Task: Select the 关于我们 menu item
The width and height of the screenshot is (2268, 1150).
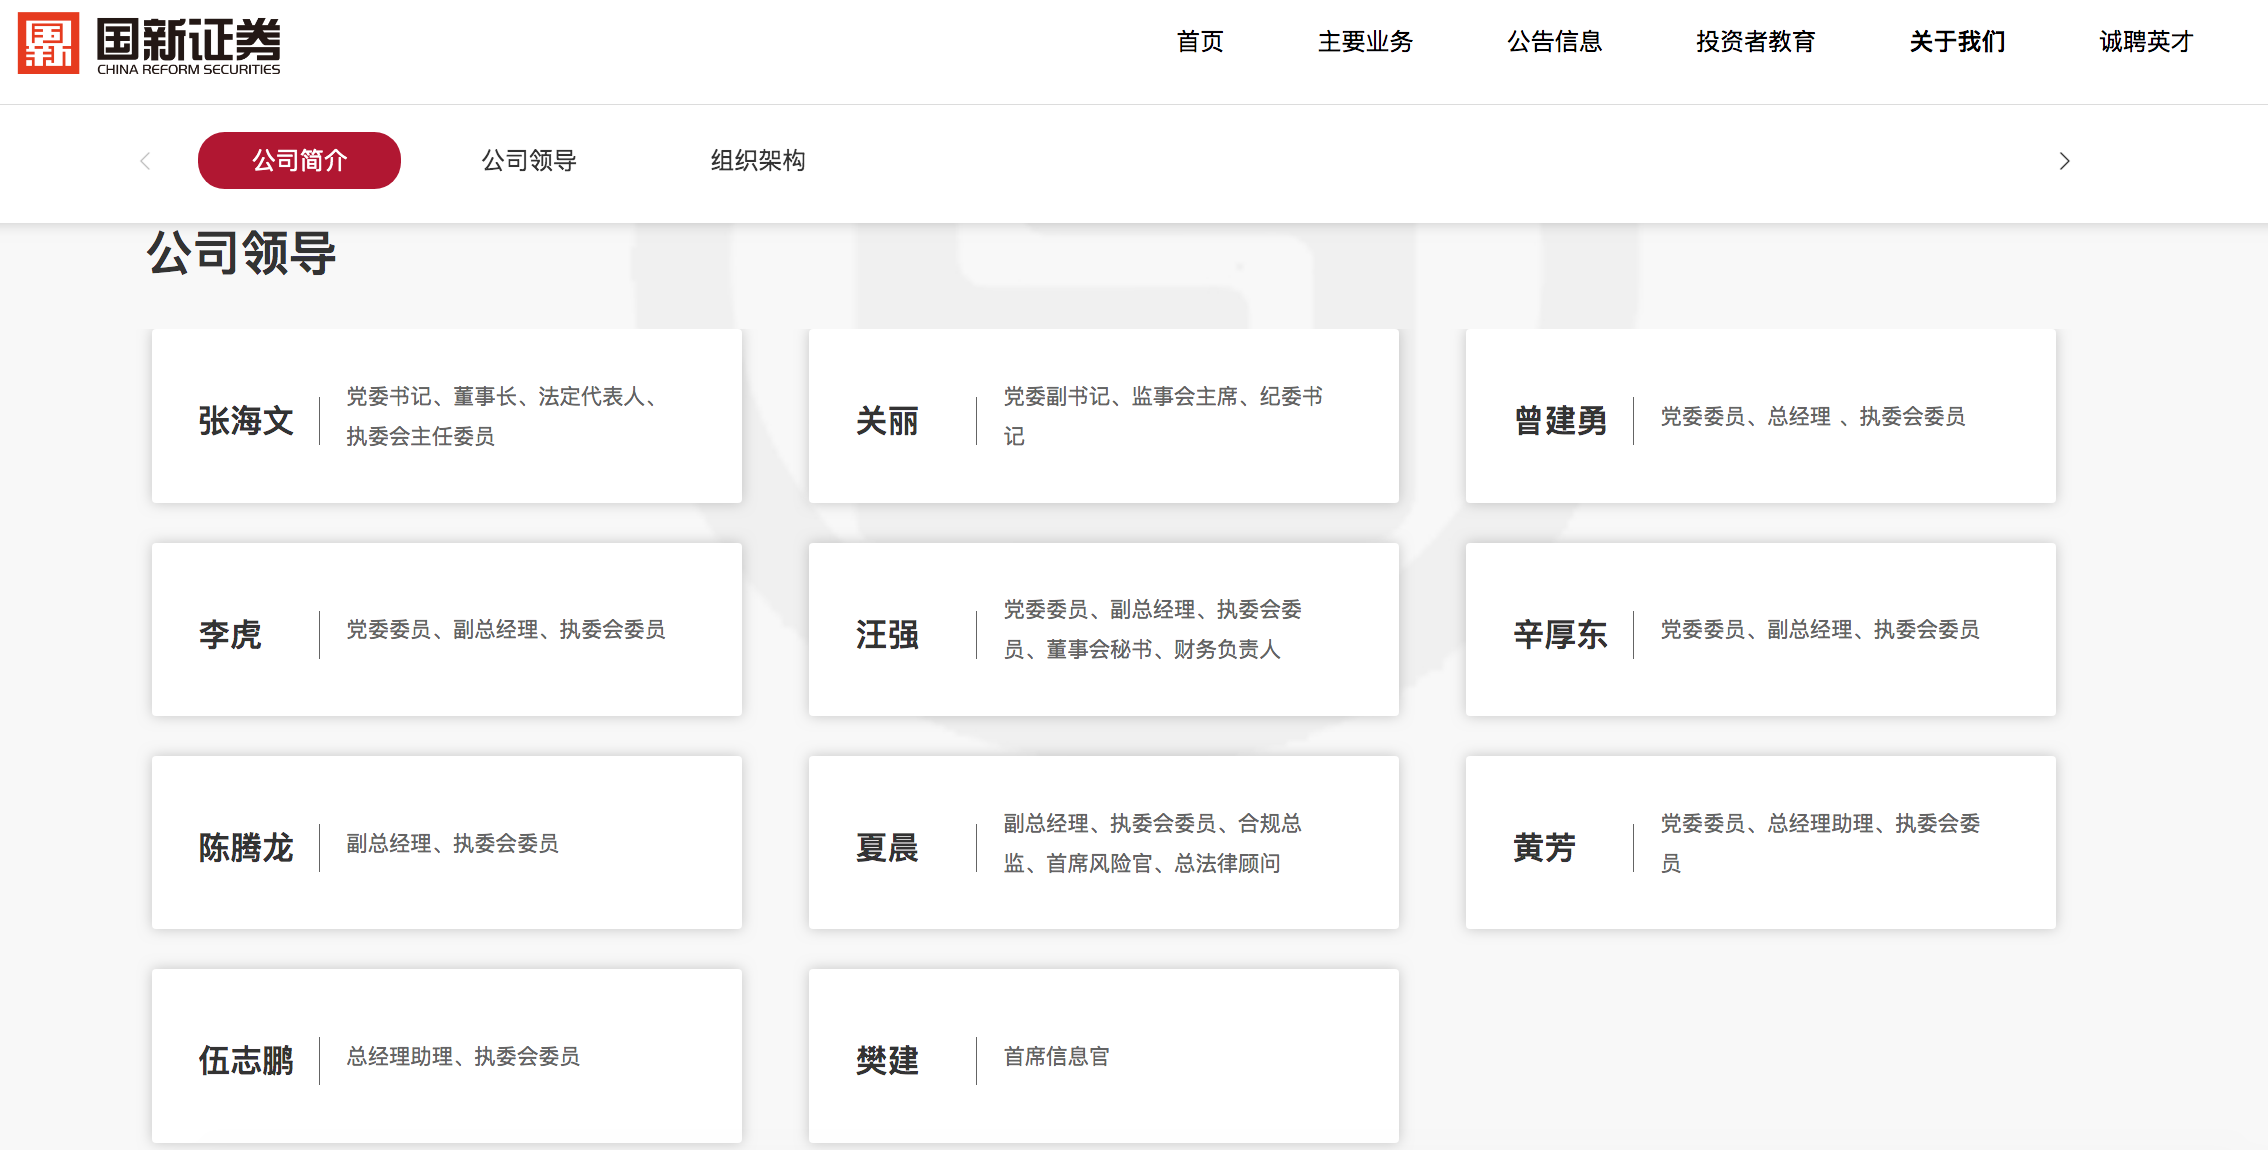Action: 1957,42
